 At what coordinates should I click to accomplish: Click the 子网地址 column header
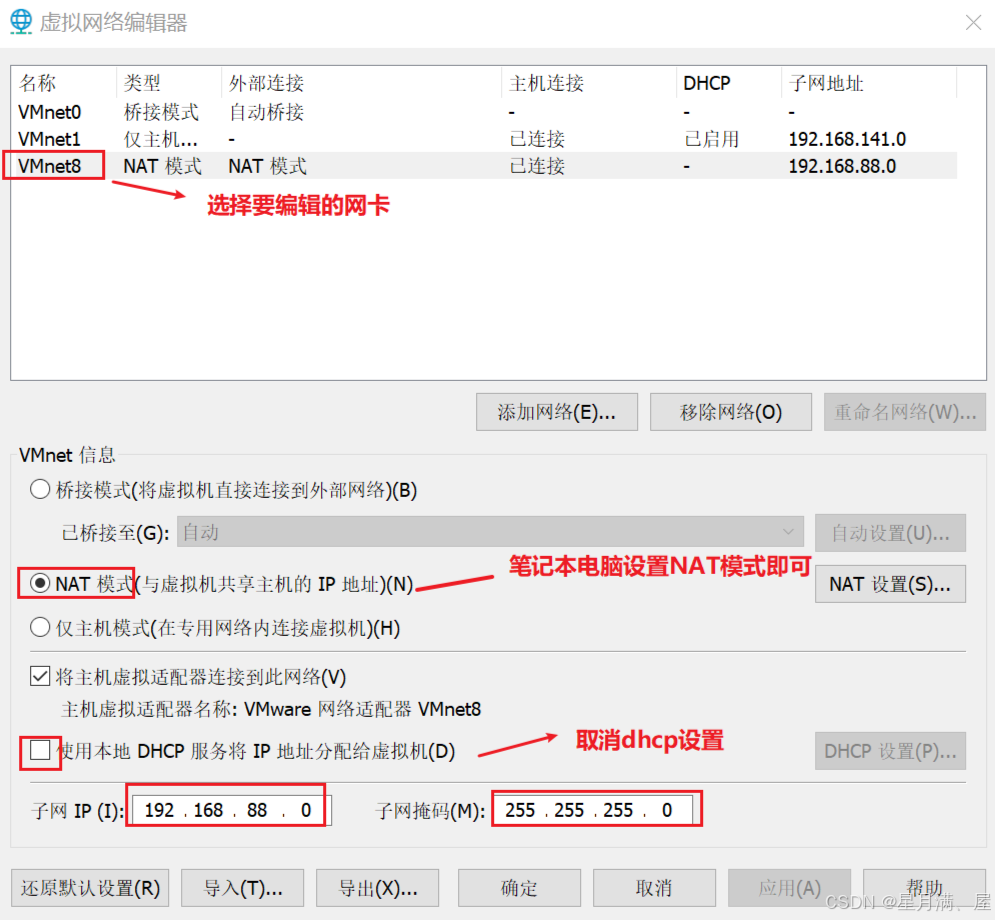(869, 83)
